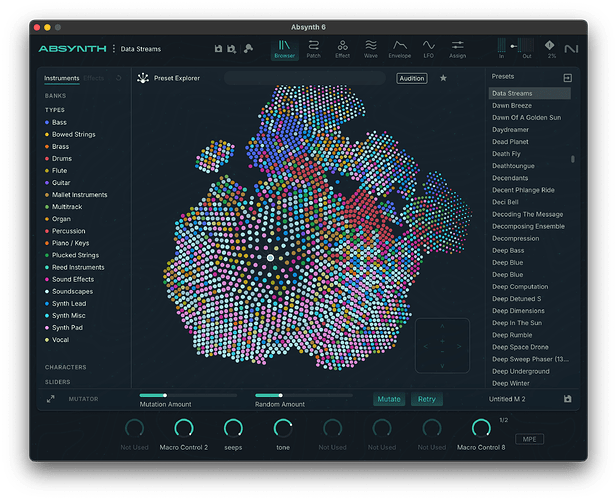Screen dimensions: 616x500
Task: Click the save preset icon in header
Action: pos(218,48)
